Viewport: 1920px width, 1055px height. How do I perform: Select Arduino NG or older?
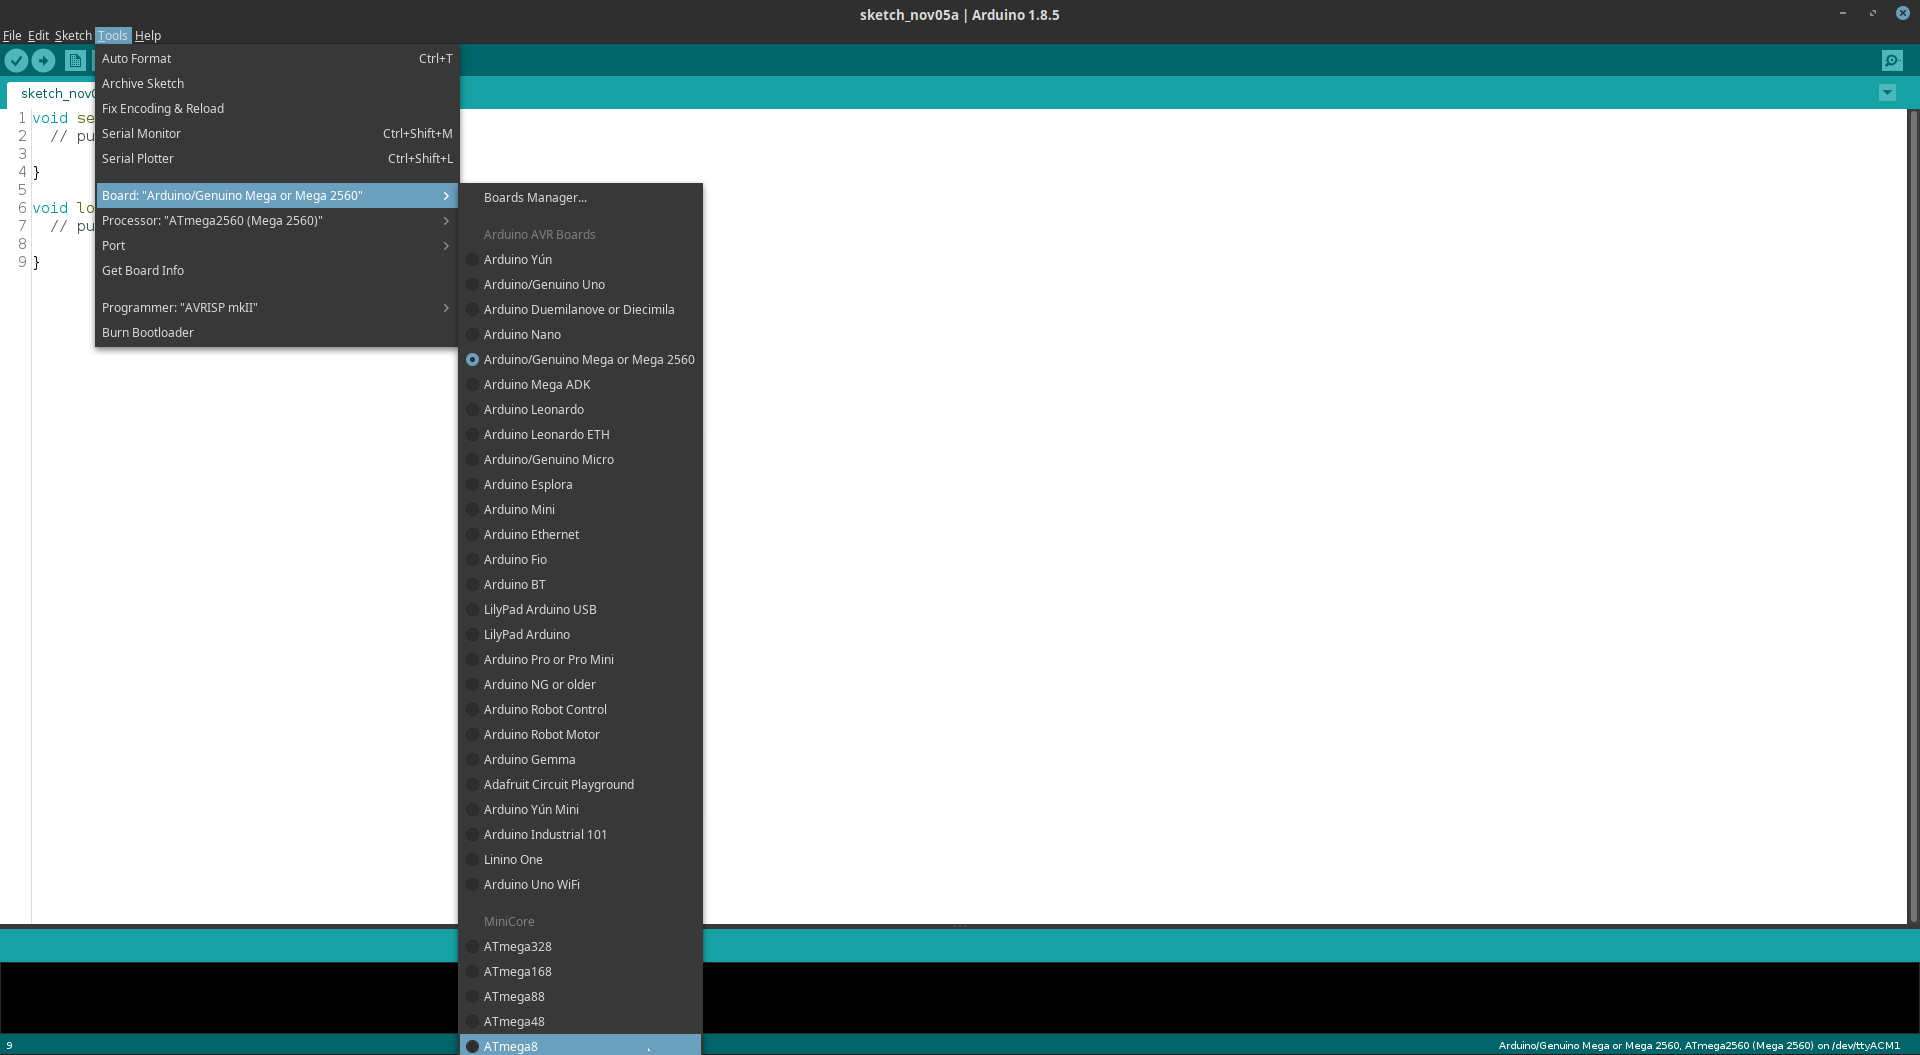pyautogui.click(x=581, y=685)
